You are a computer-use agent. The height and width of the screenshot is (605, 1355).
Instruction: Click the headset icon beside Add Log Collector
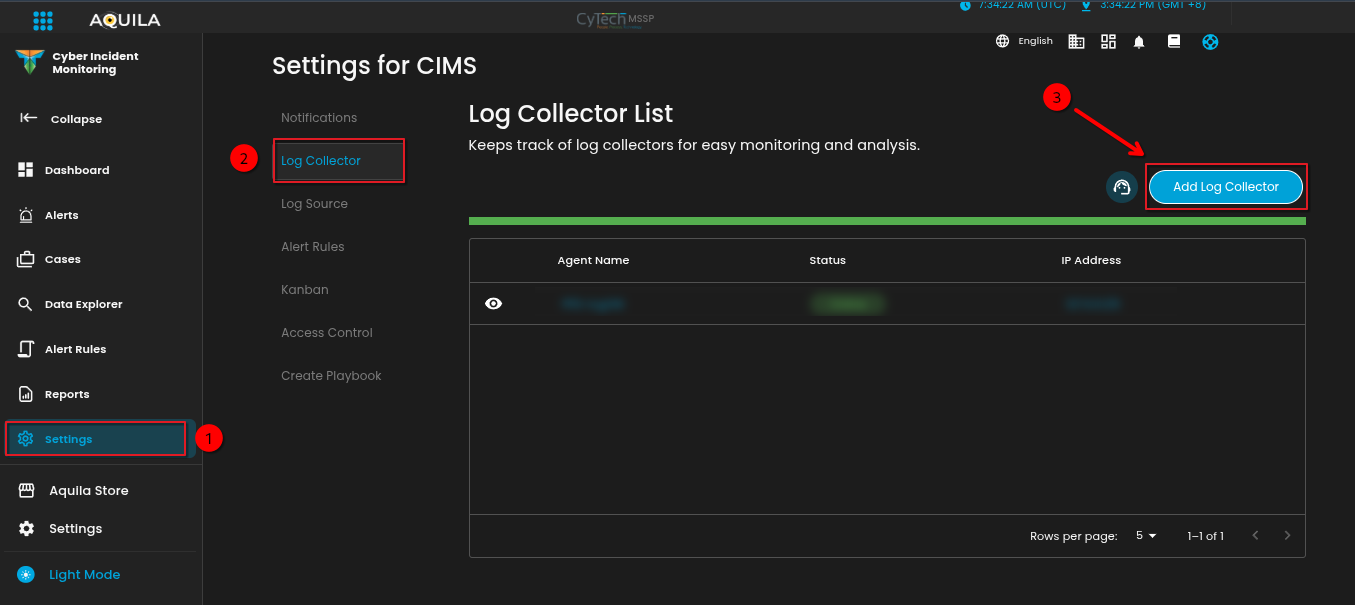(x=1121, y=187)
